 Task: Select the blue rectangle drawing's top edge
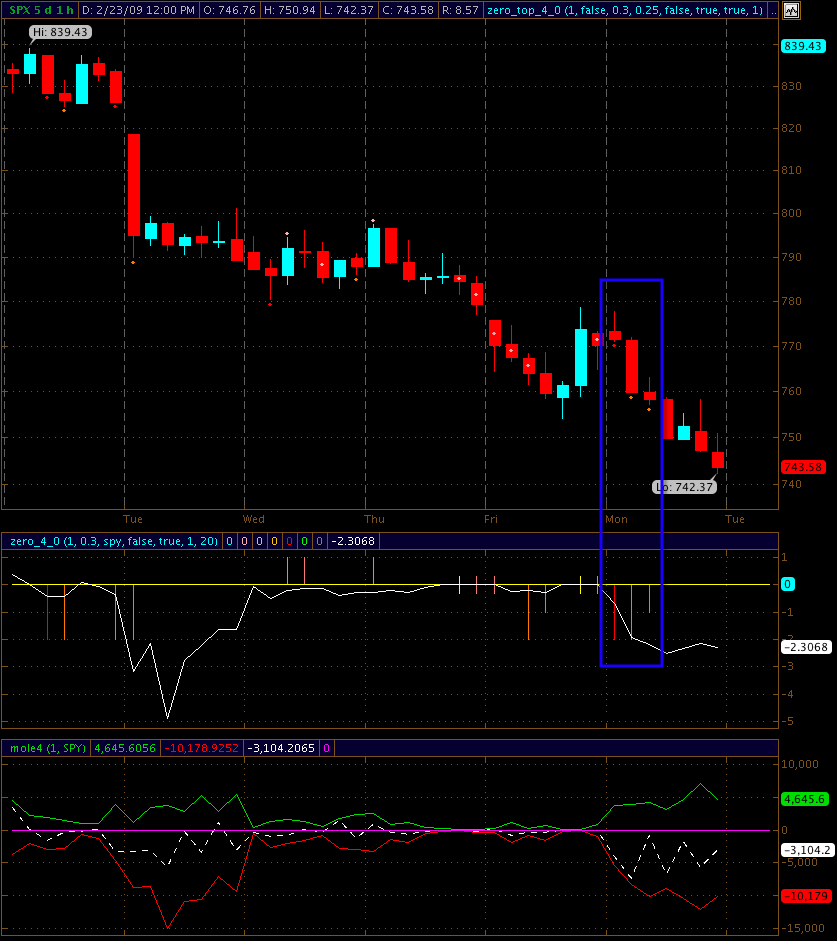631,280
